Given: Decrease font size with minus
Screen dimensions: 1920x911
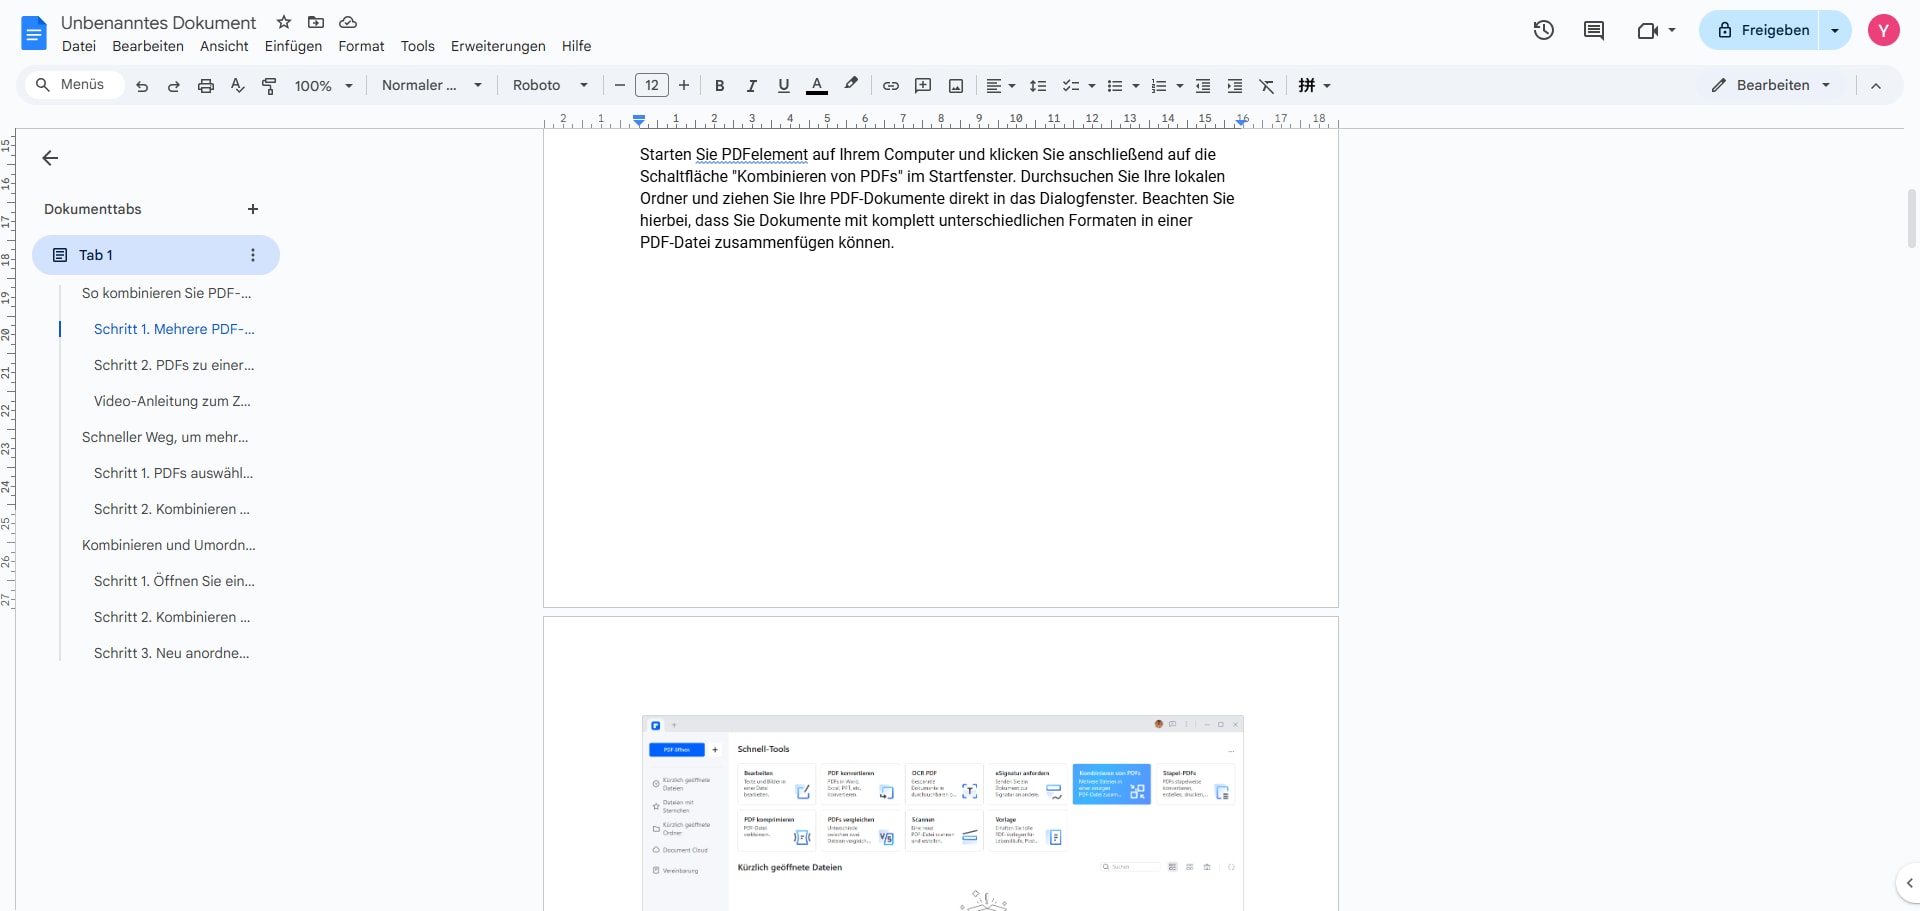Looking at the screenshot, I should 620,86.
